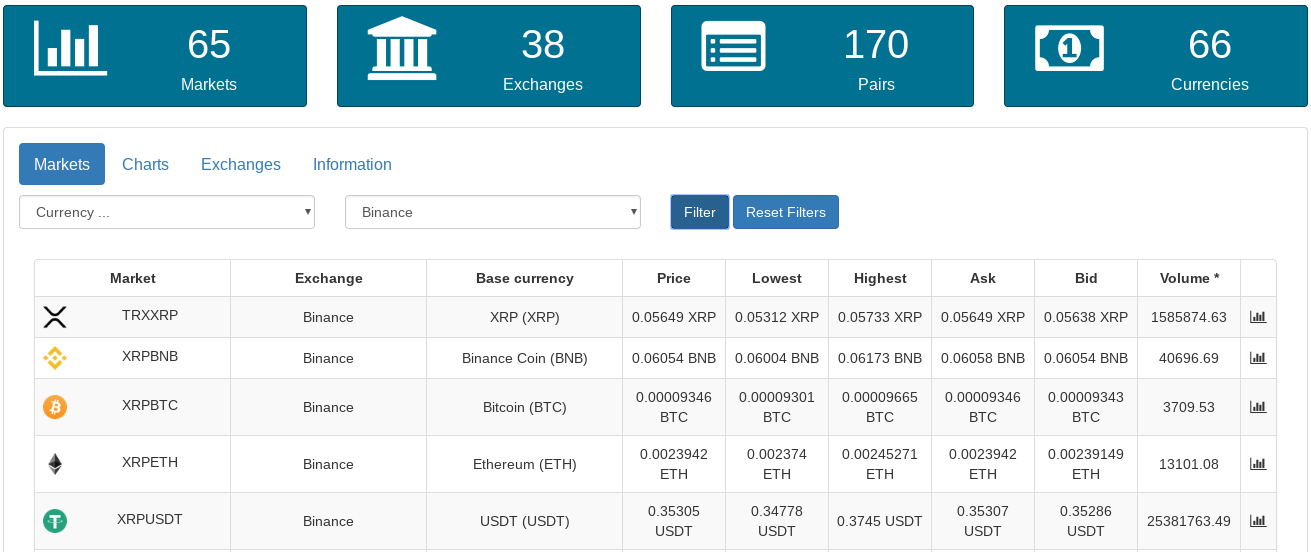
Task: Click the XRPETH market name
Action: click(x=150, y=462)
